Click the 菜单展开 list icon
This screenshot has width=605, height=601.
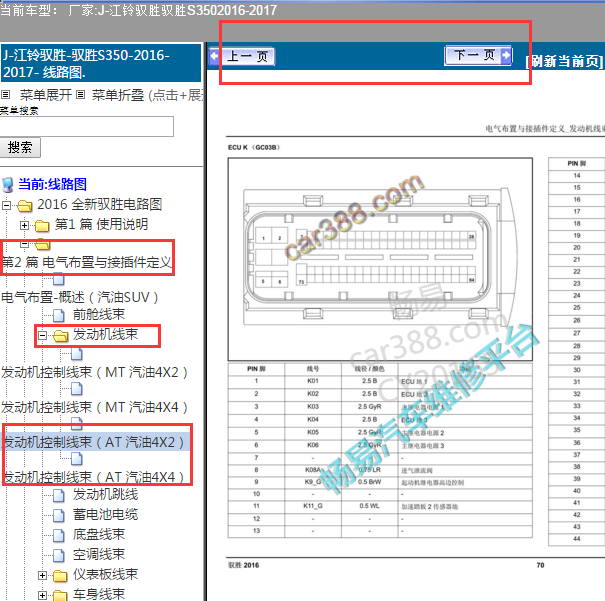pos(5,95)
